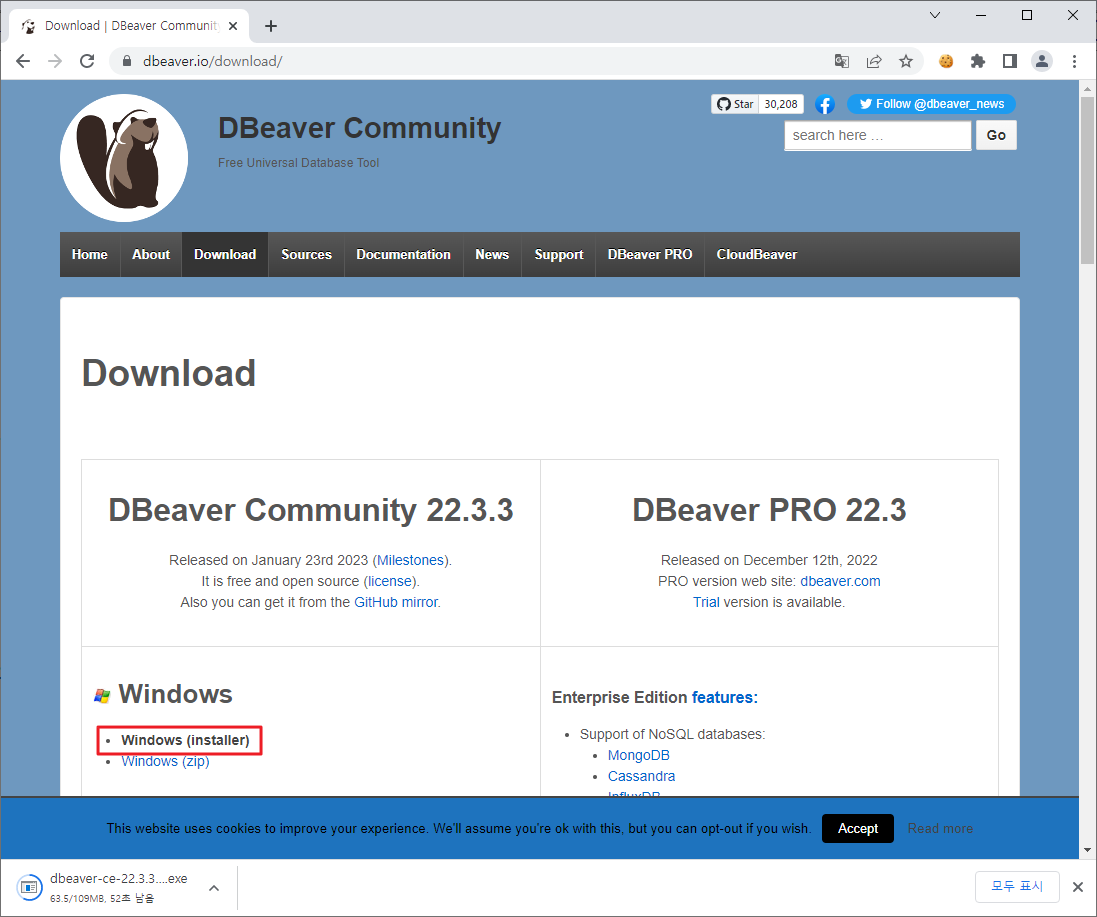The image size is (1097, 917).
Task: Click the Go search button
Action: tap(996, 135)
